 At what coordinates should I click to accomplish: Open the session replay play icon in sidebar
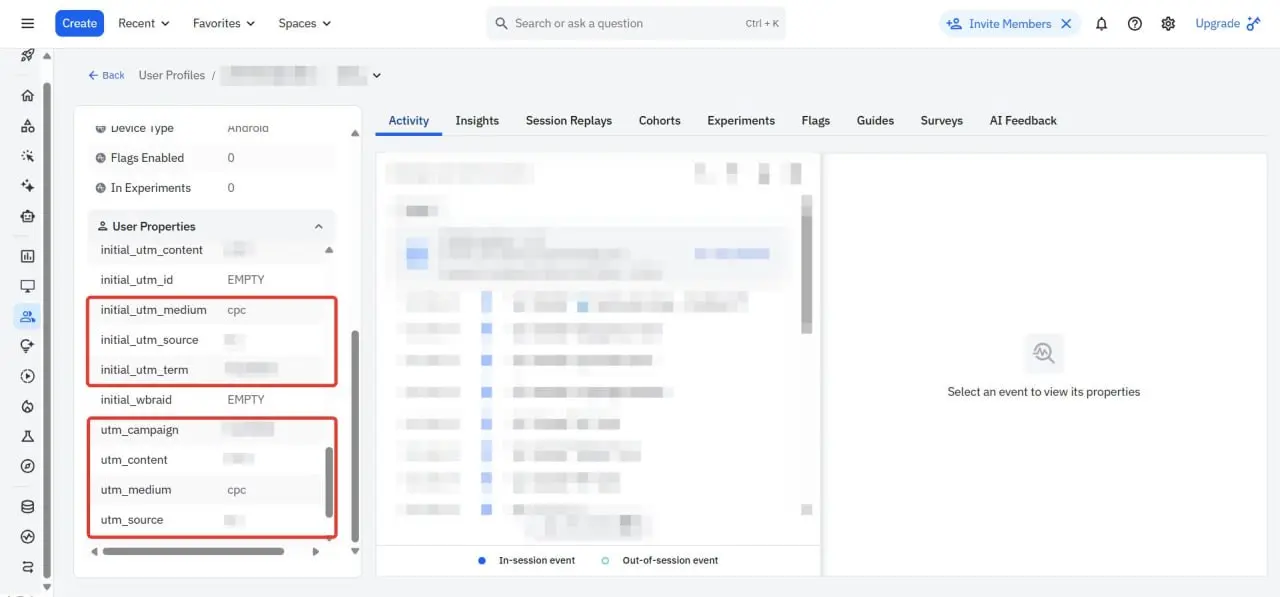27,376
